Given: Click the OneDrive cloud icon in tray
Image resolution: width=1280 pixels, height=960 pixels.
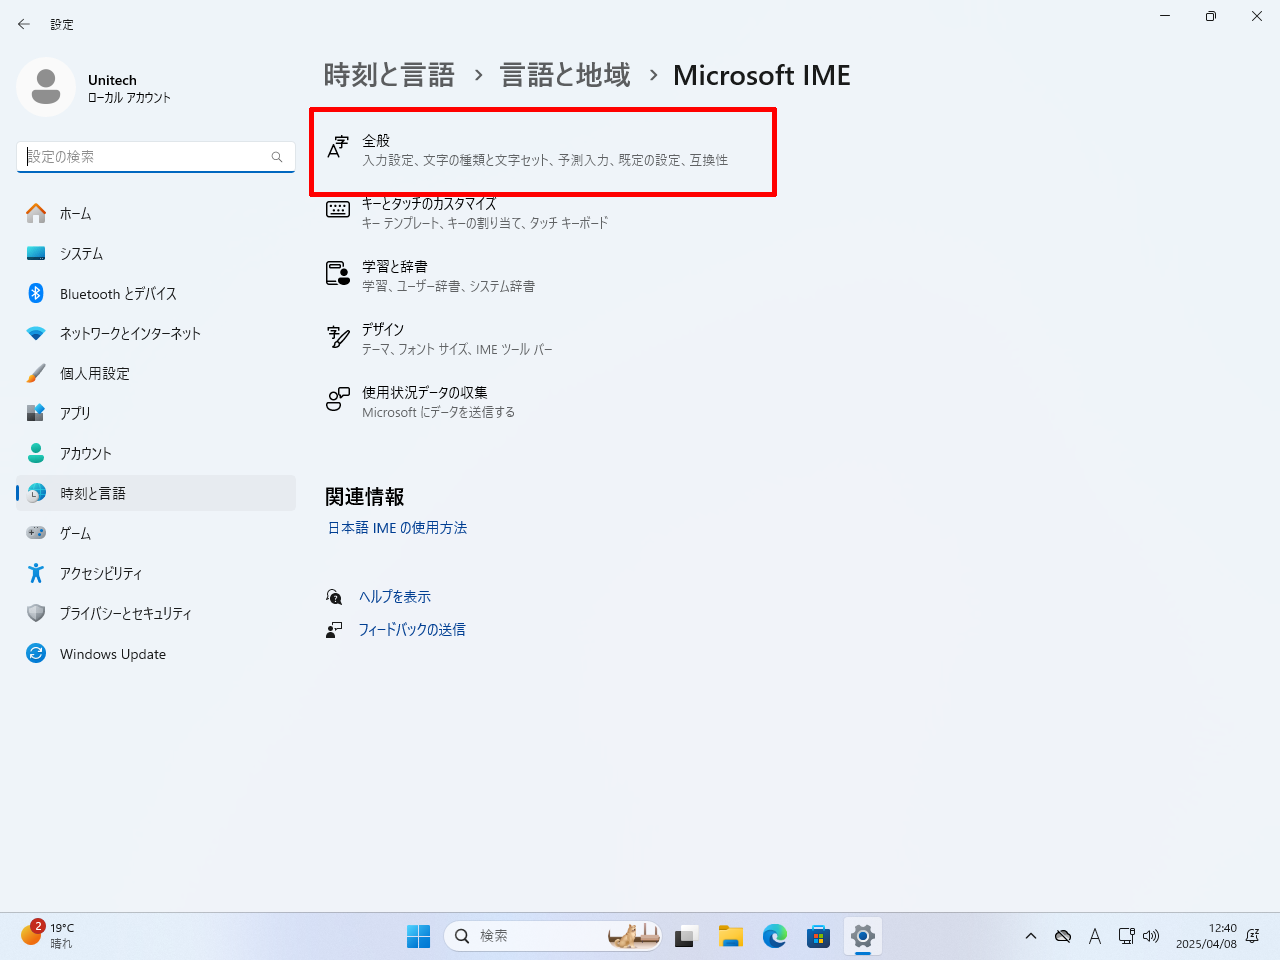Looking at the screenshot, I should coord(1063,936).
